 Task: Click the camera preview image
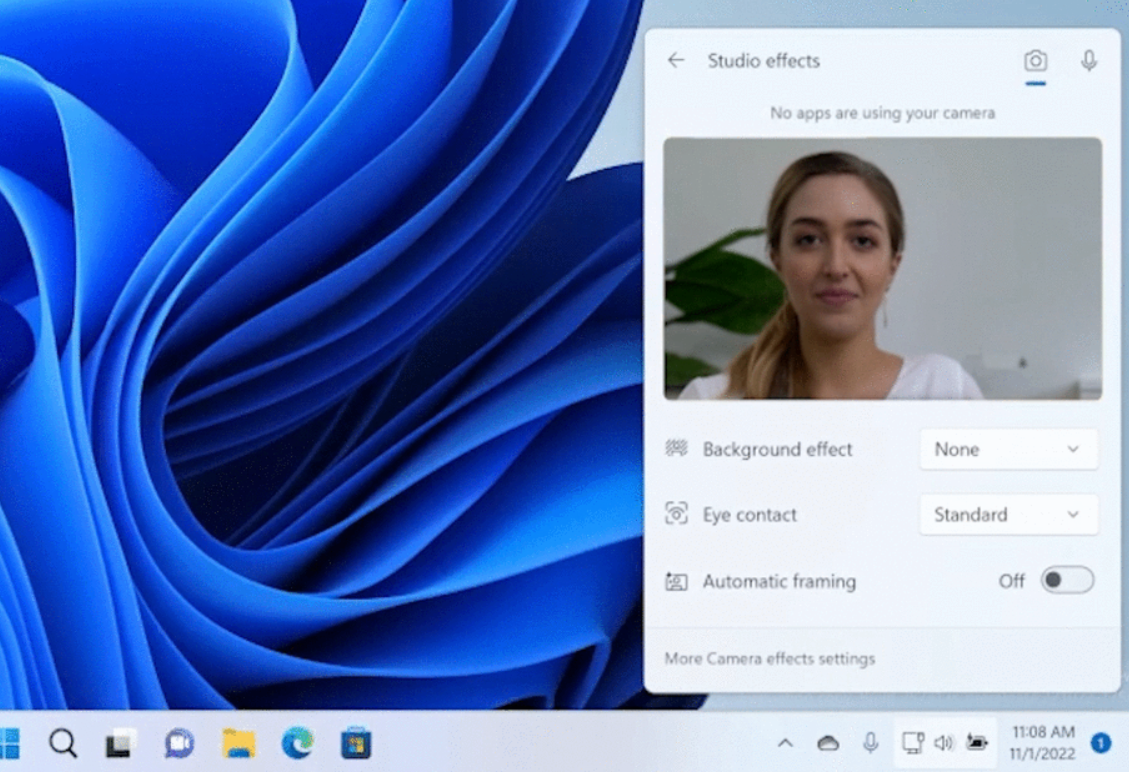[882, 269]
